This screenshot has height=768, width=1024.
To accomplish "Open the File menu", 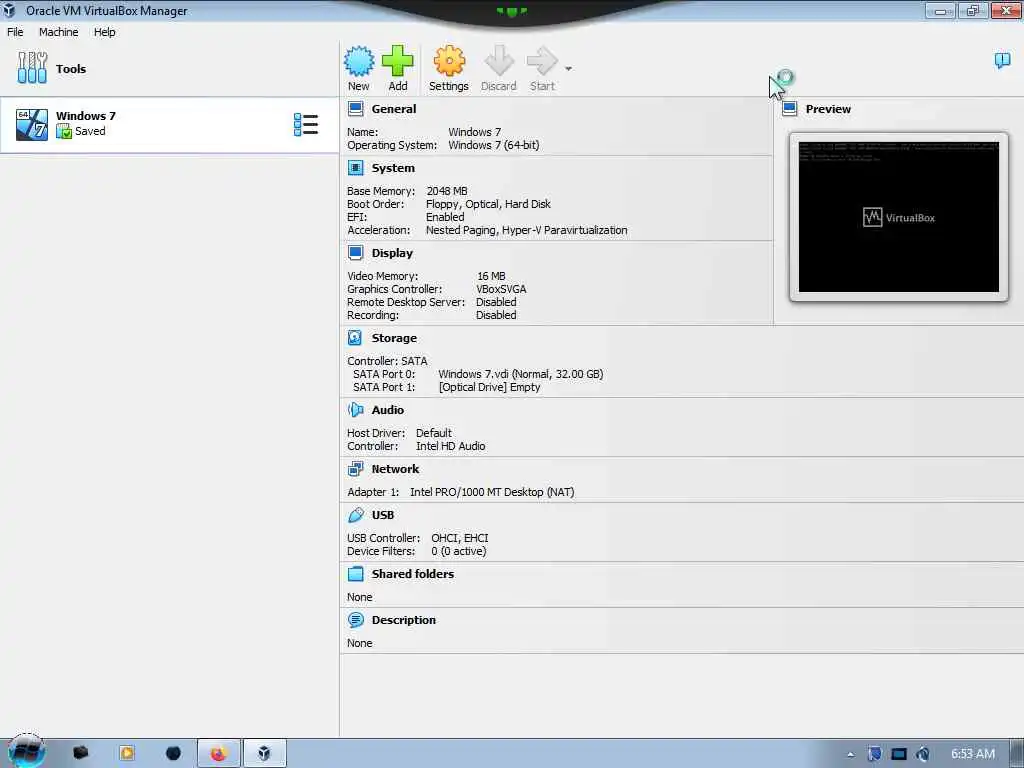I will coord(15,32).
